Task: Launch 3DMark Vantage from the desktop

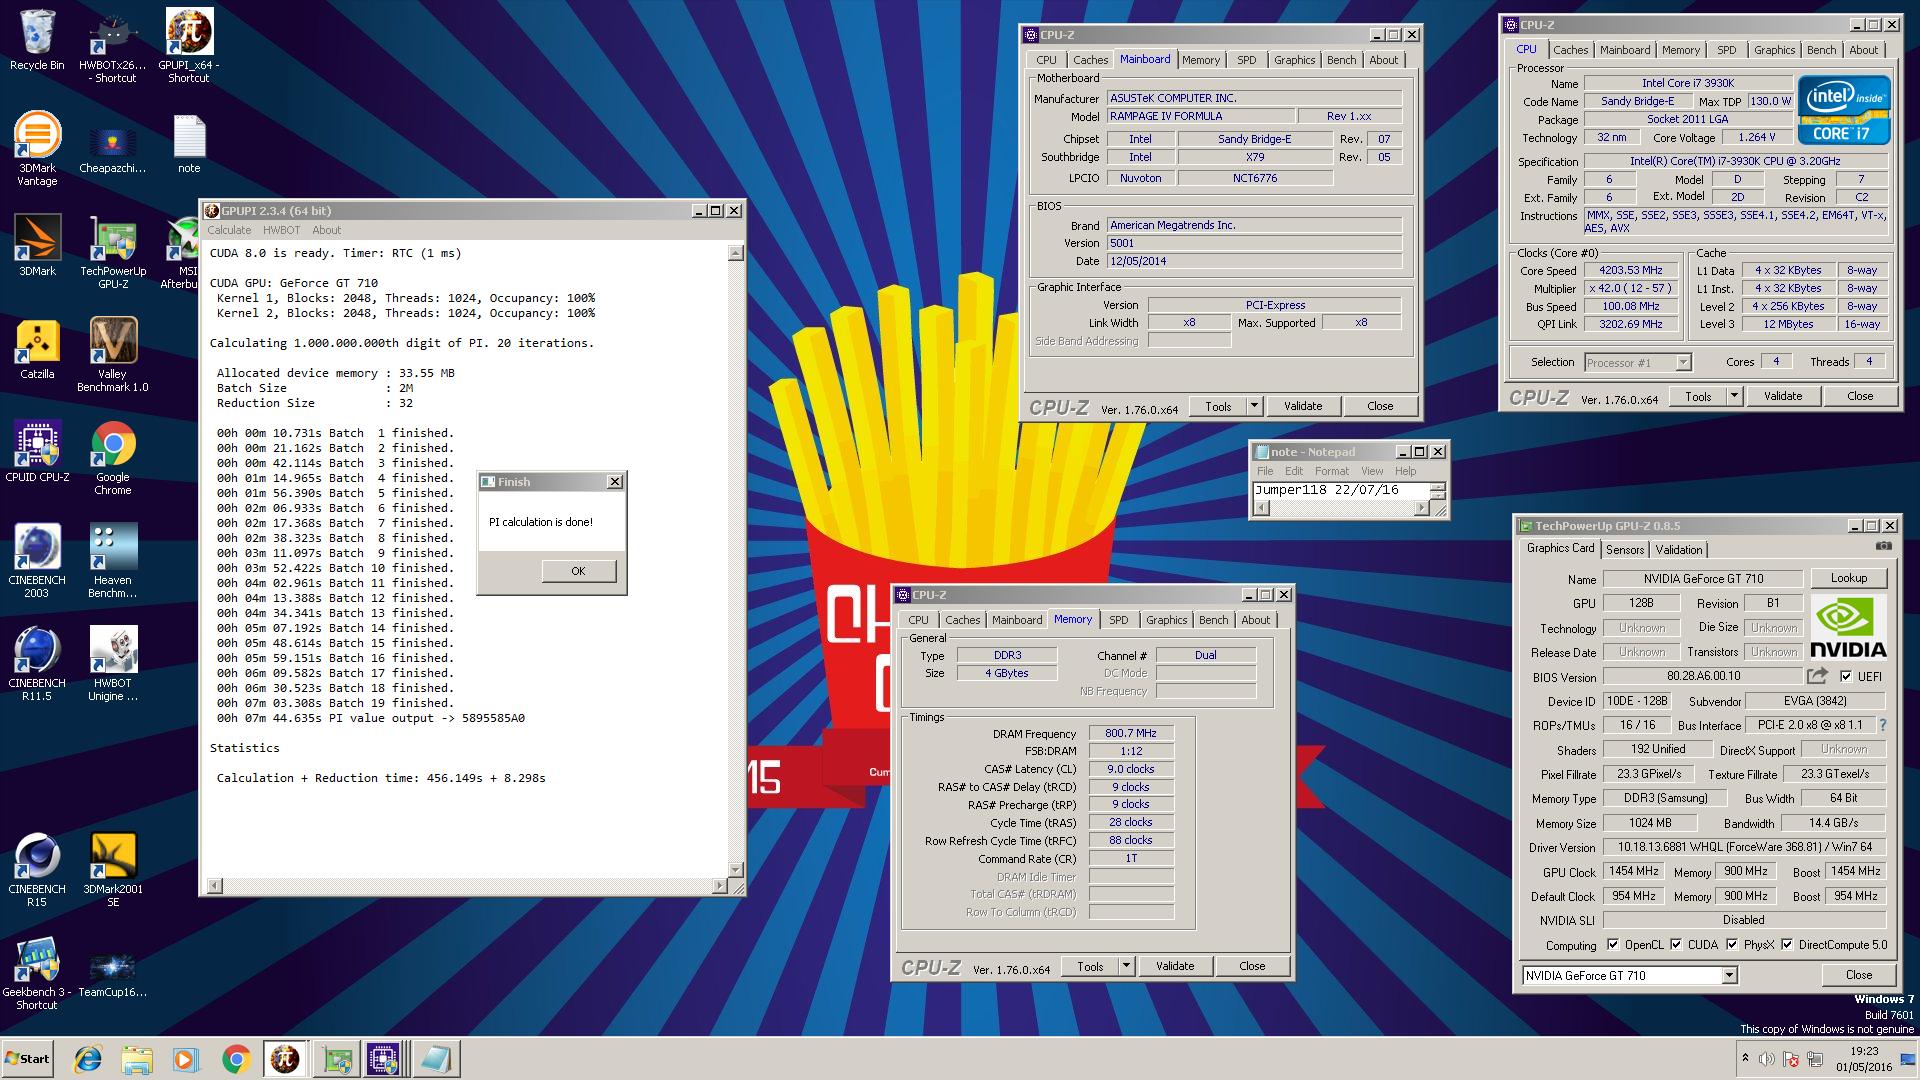Action: click(37, 148)
